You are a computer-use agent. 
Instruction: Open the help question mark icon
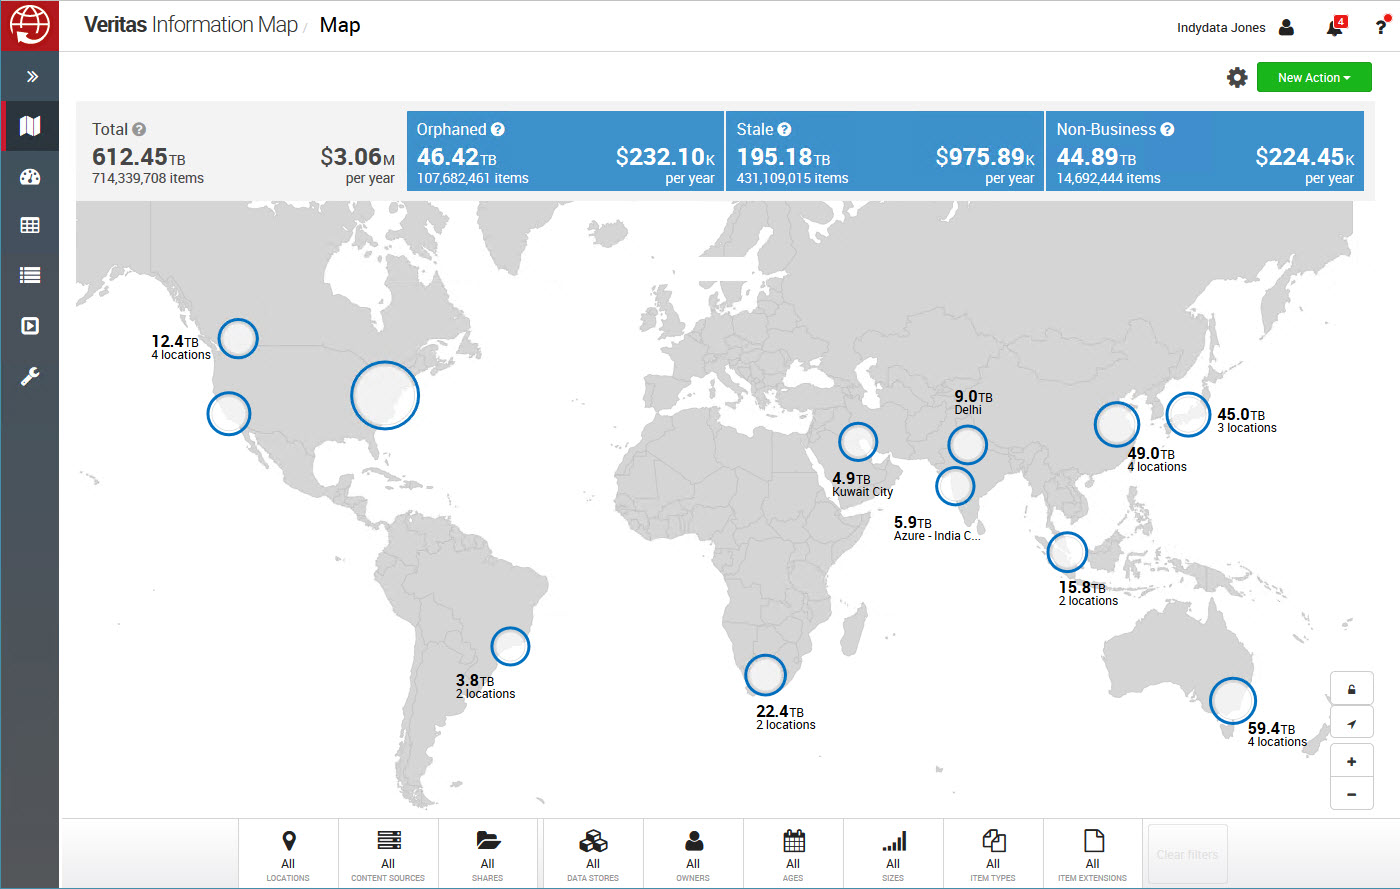1381,27
